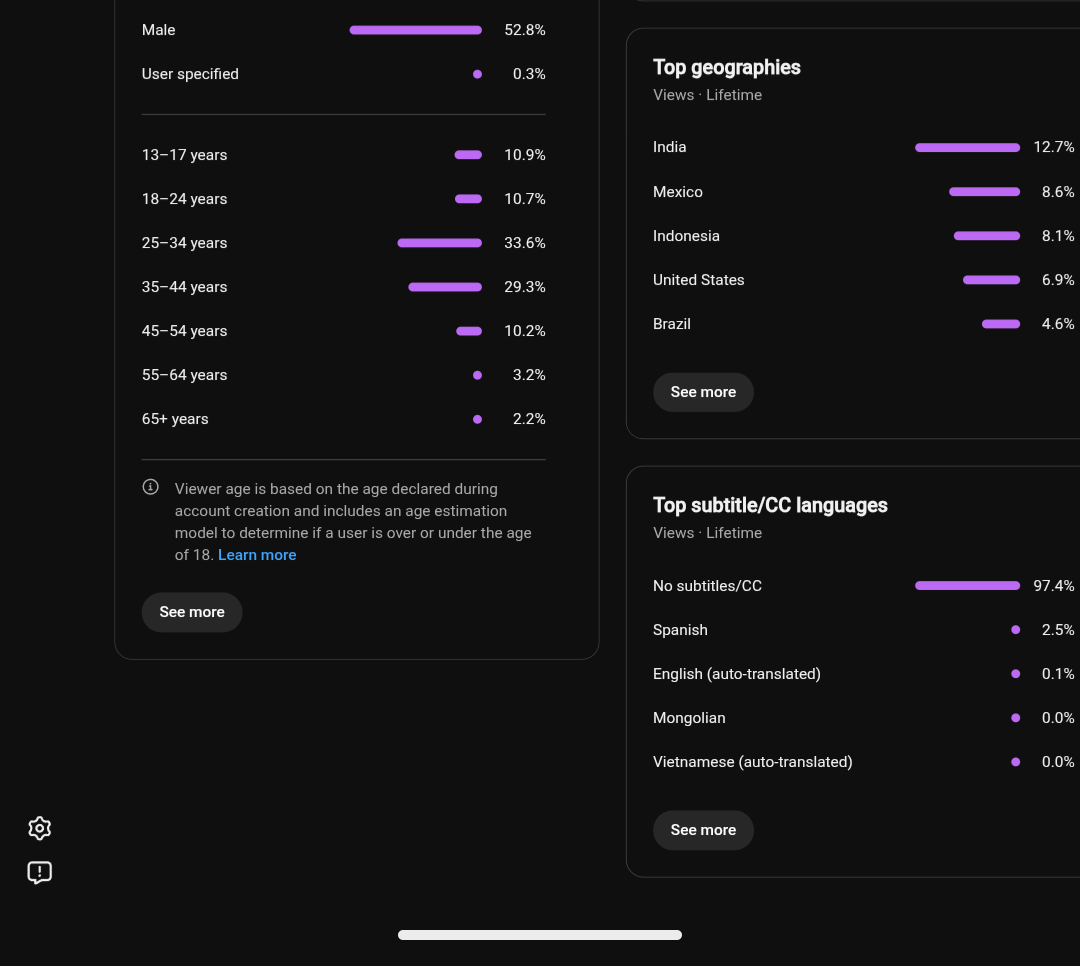The width and height of the screenshot is (1080, 966).
Task: Click See more under age demographics
Action: tap(191, 612)
